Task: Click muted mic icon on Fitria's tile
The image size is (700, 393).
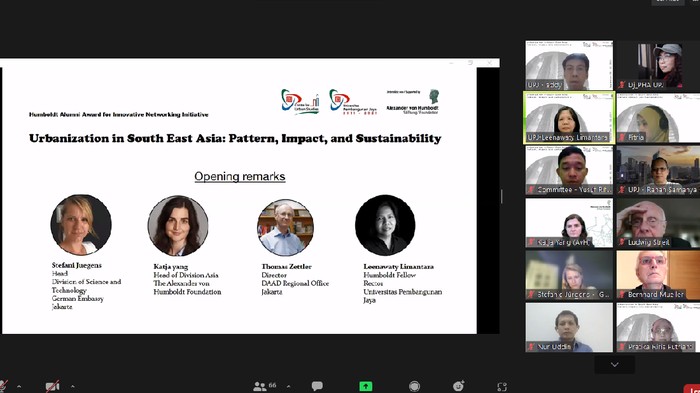Action: (622, 138)
